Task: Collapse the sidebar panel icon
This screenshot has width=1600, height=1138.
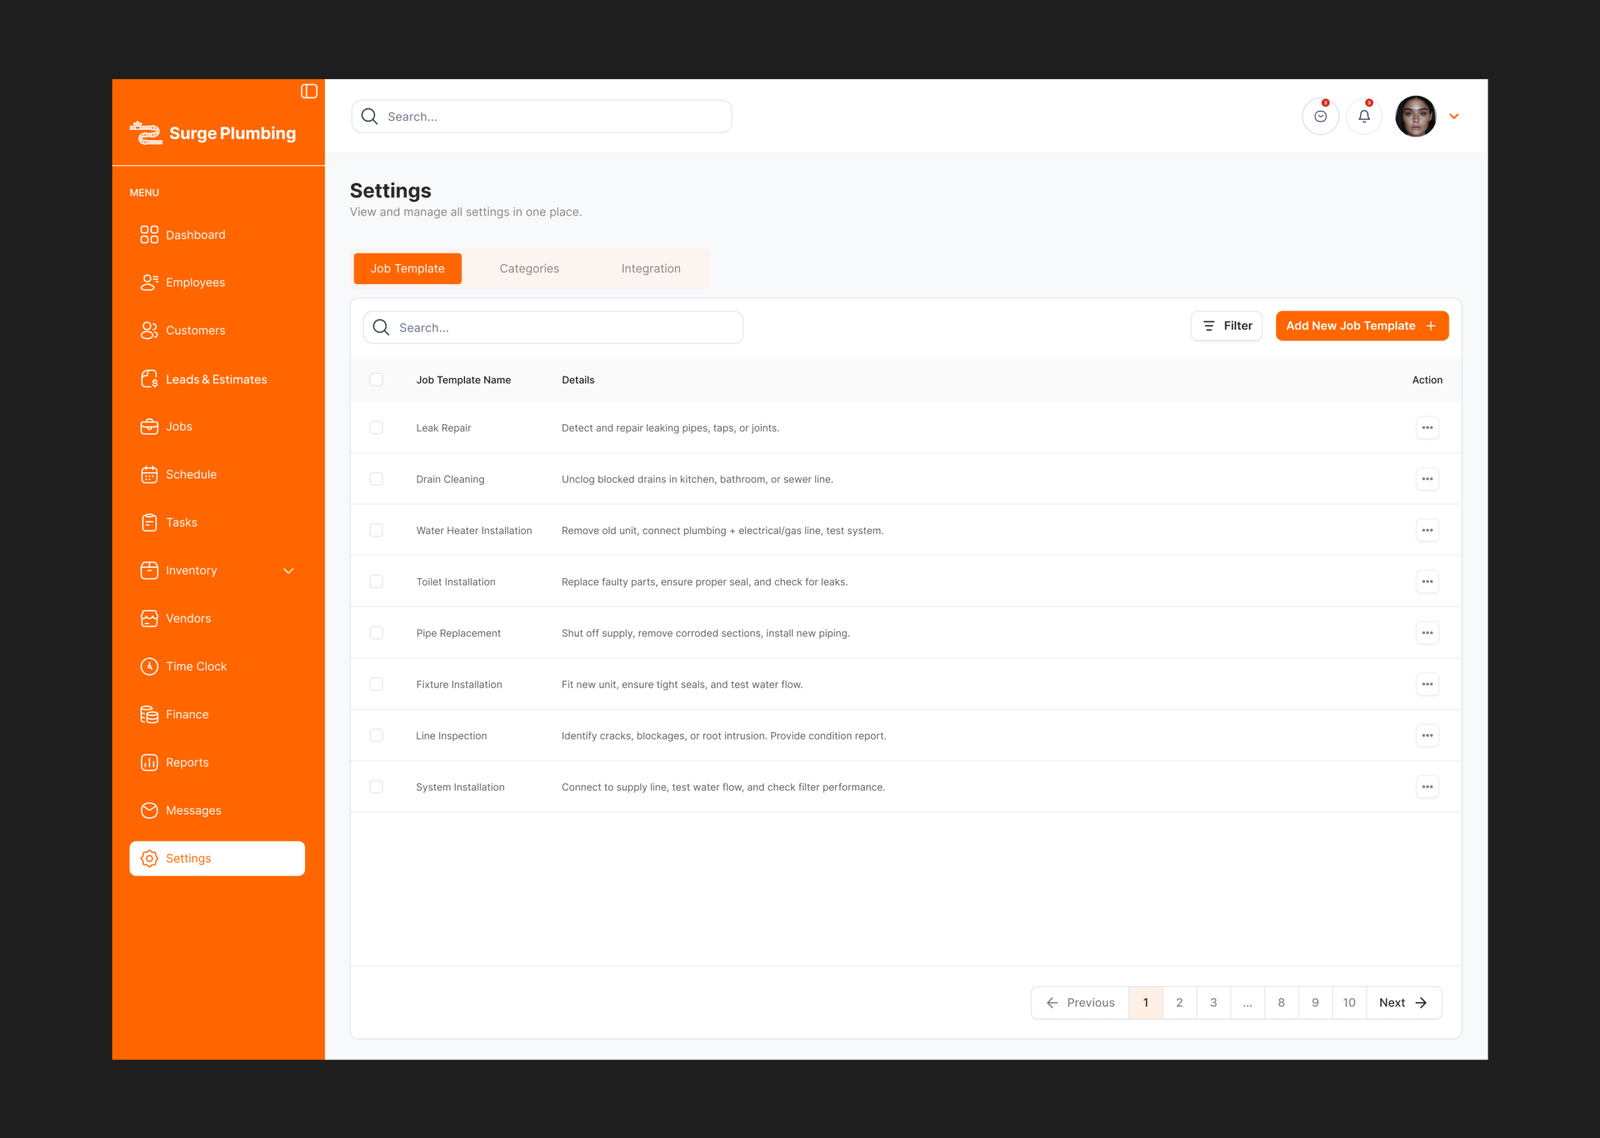Action: [x=309, y=91]
